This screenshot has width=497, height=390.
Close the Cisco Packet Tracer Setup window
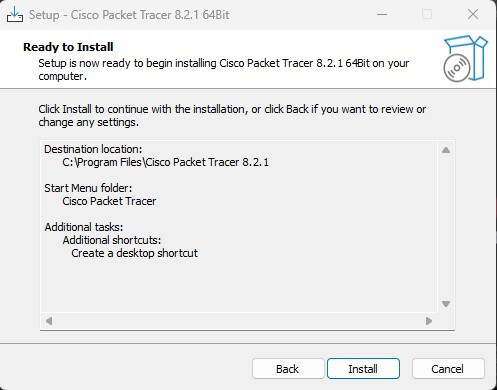click(473, 15)
